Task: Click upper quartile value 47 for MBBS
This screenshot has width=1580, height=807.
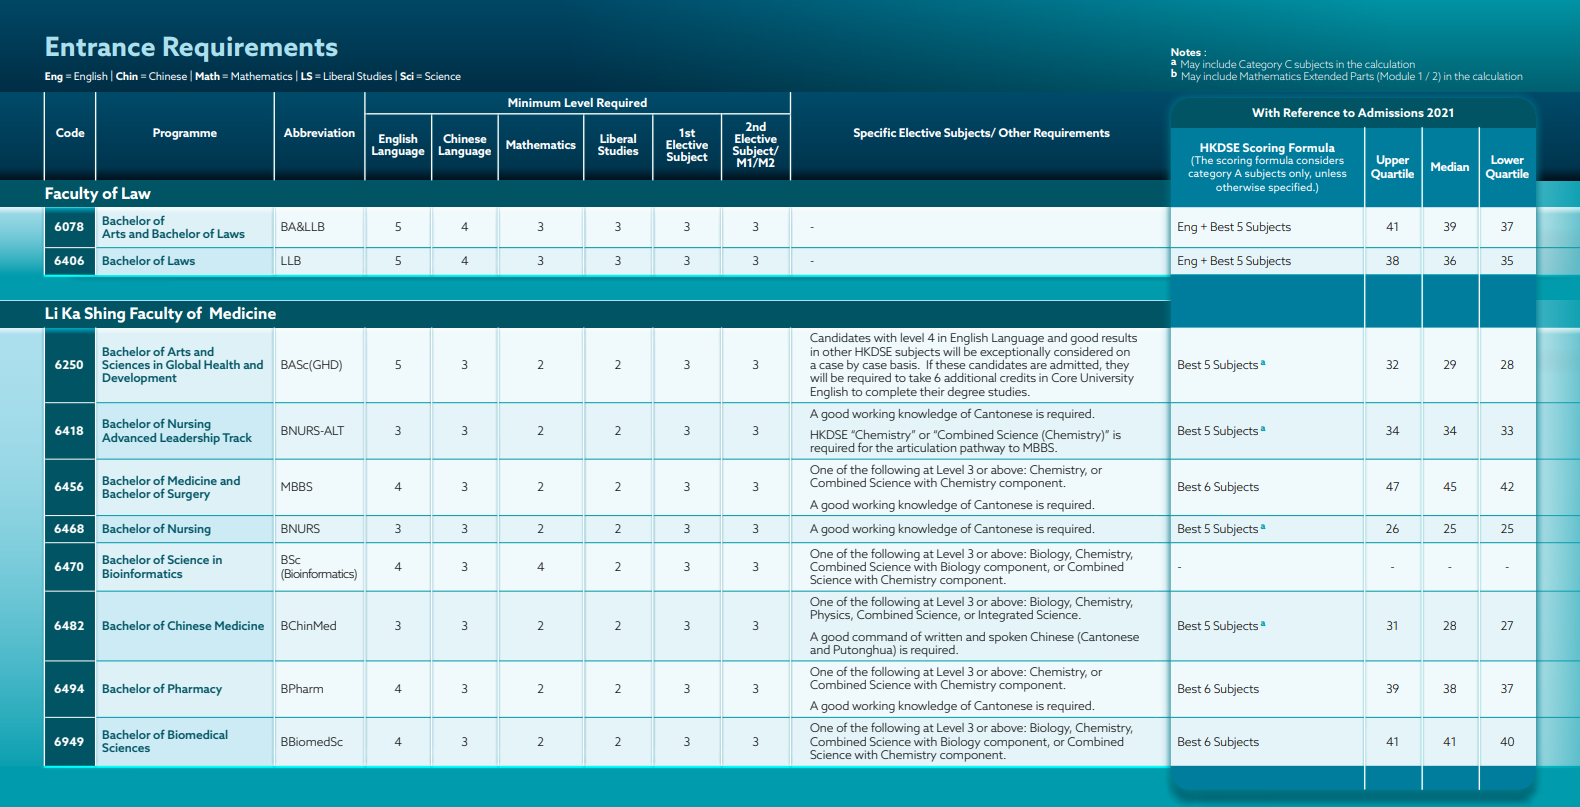Action: coord(1392,487)
